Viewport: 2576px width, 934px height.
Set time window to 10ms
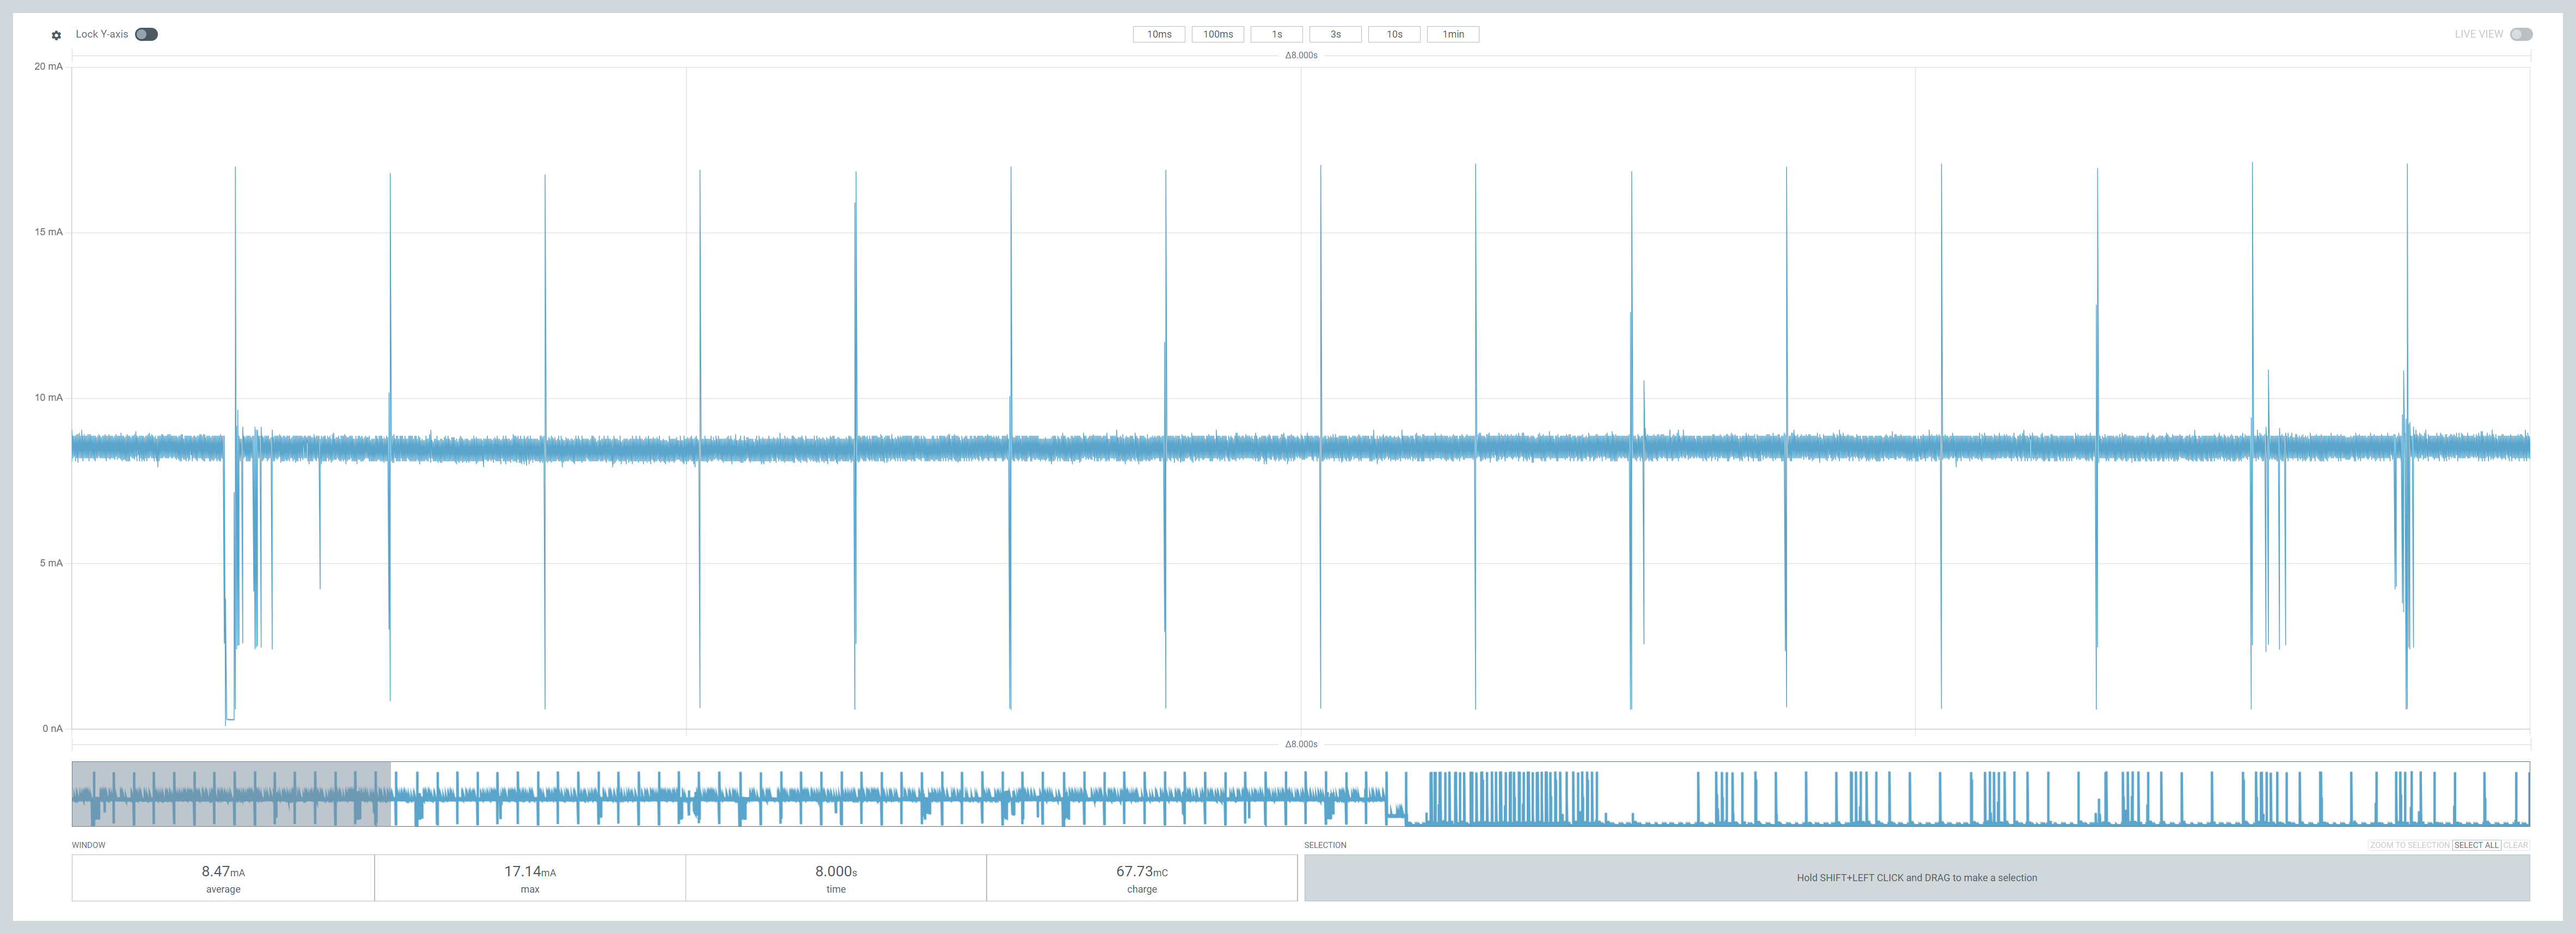[x=1158, y=34]
